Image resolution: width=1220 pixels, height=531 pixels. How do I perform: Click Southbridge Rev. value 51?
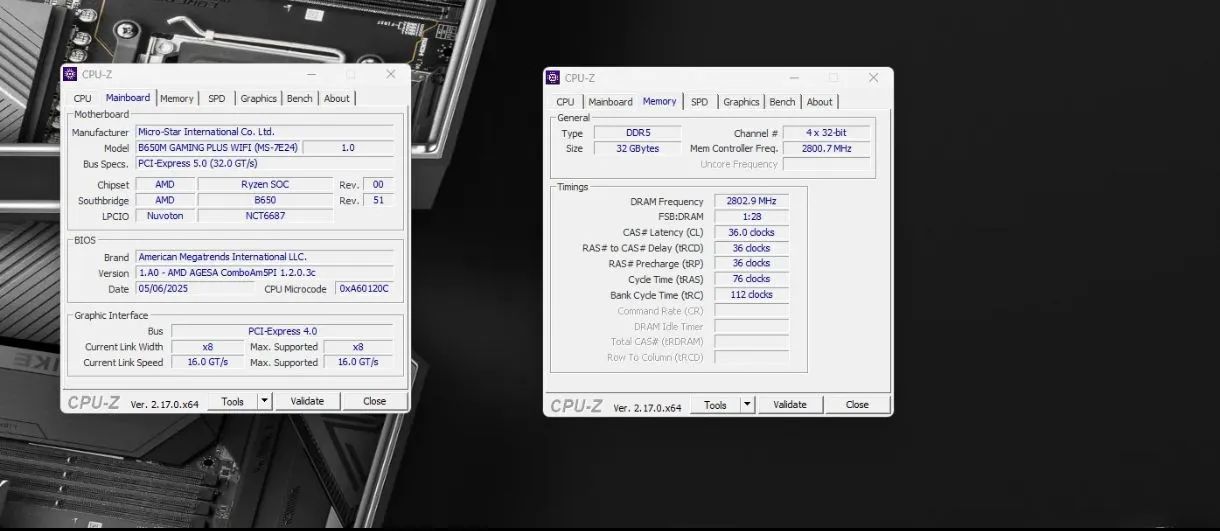point(378,200)
